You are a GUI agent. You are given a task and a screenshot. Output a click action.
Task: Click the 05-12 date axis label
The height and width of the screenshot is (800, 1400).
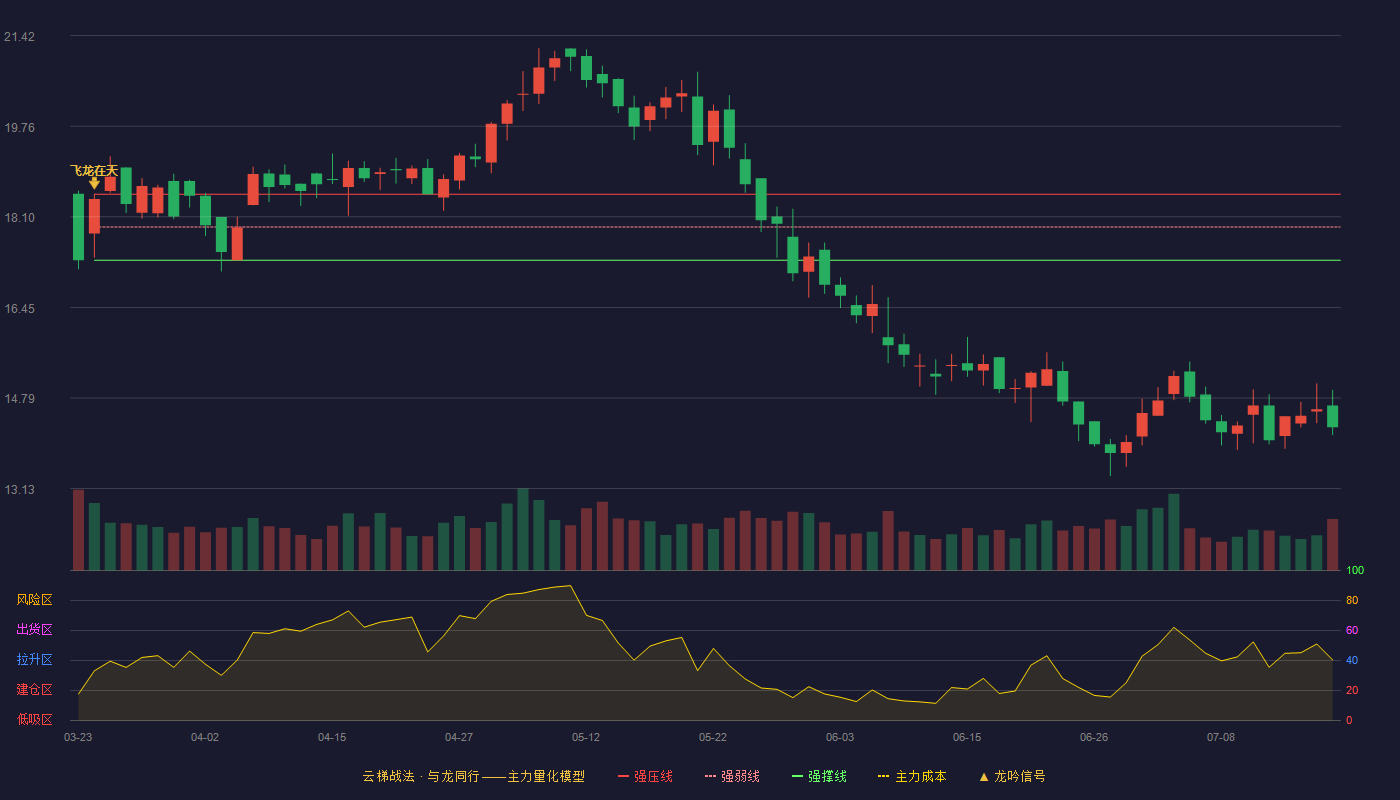pos(586,737)
